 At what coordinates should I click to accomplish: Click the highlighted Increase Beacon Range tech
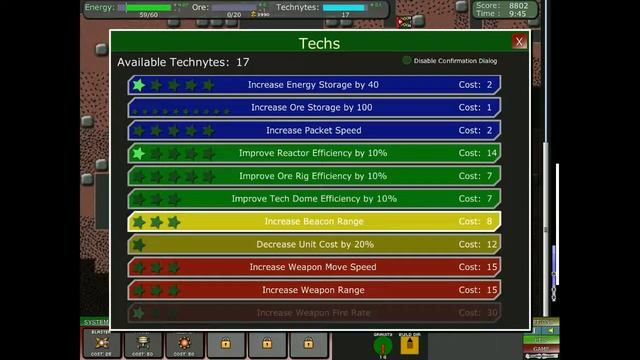click(x=314, y=222)
